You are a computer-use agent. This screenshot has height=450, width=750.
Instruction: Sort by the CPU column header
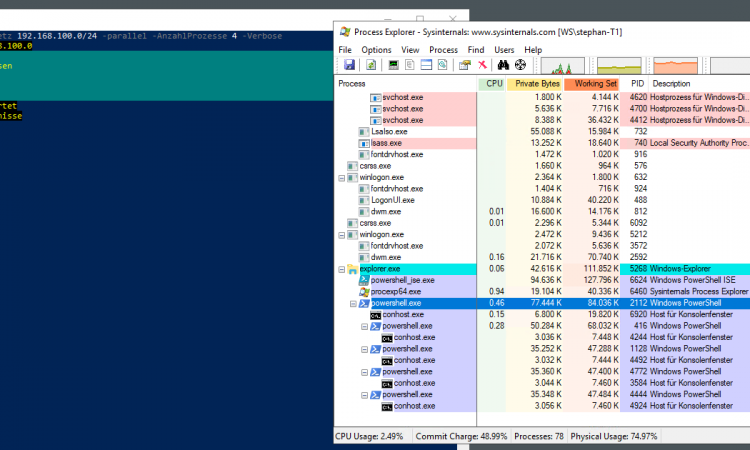point(492,84)
